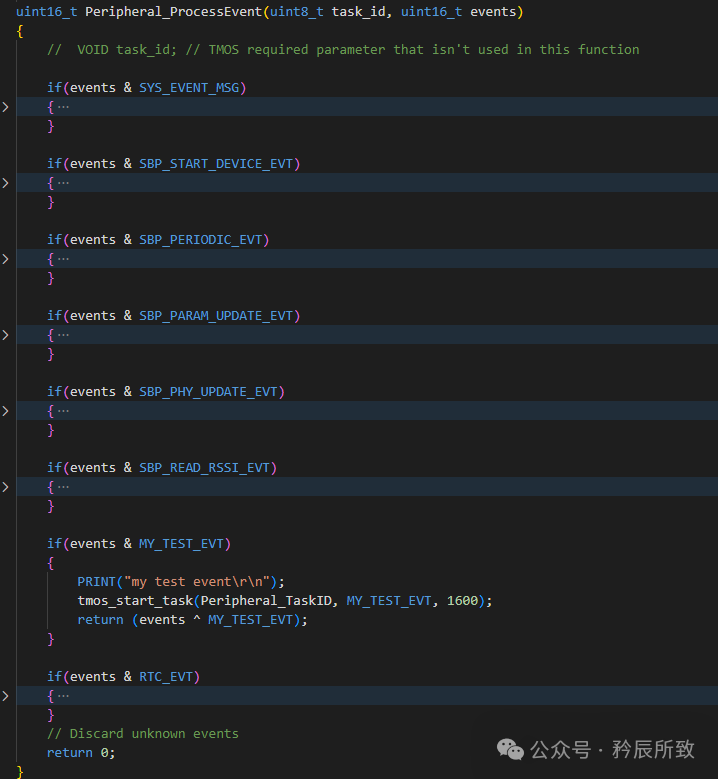Expand the folded RTC_EVT block

[5, 696]
